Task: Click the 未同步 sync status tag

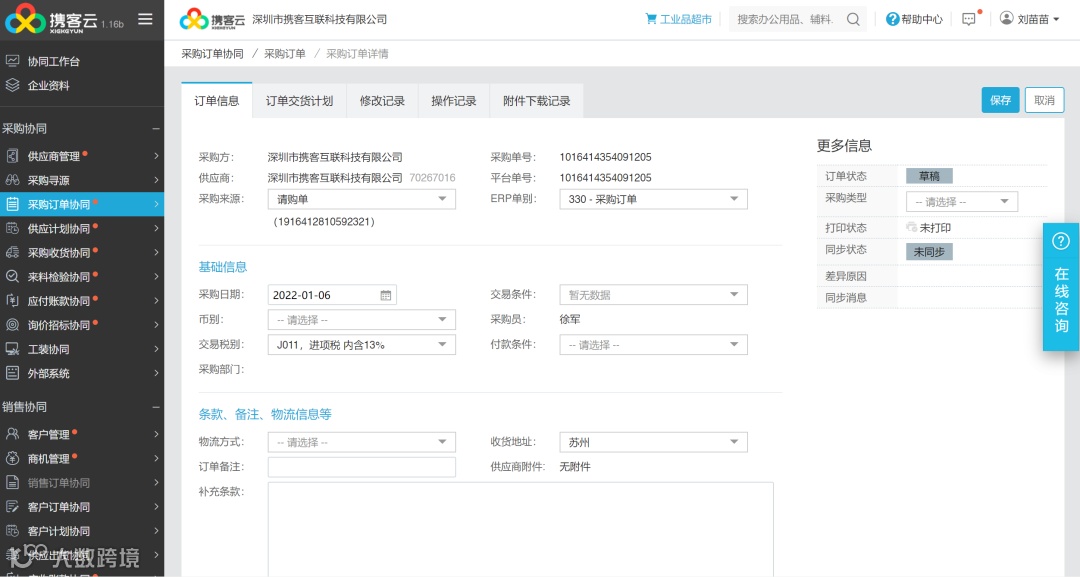Action: [929, 252]
